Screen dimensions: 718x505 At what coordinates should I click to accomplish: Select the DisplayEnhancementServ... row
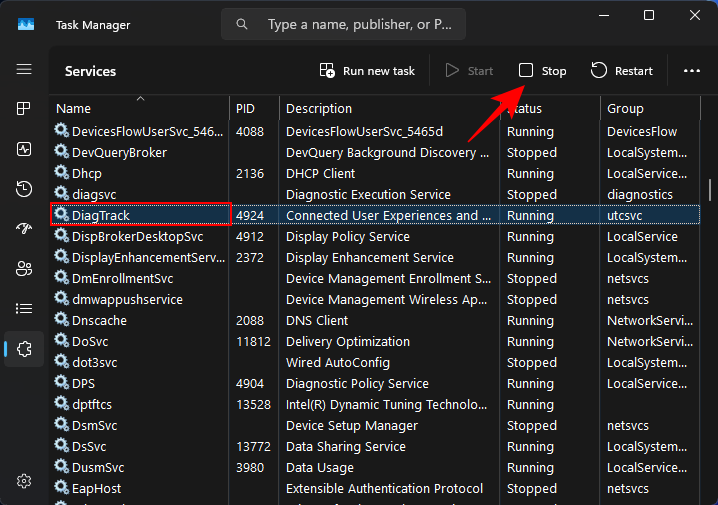point(148,258)
